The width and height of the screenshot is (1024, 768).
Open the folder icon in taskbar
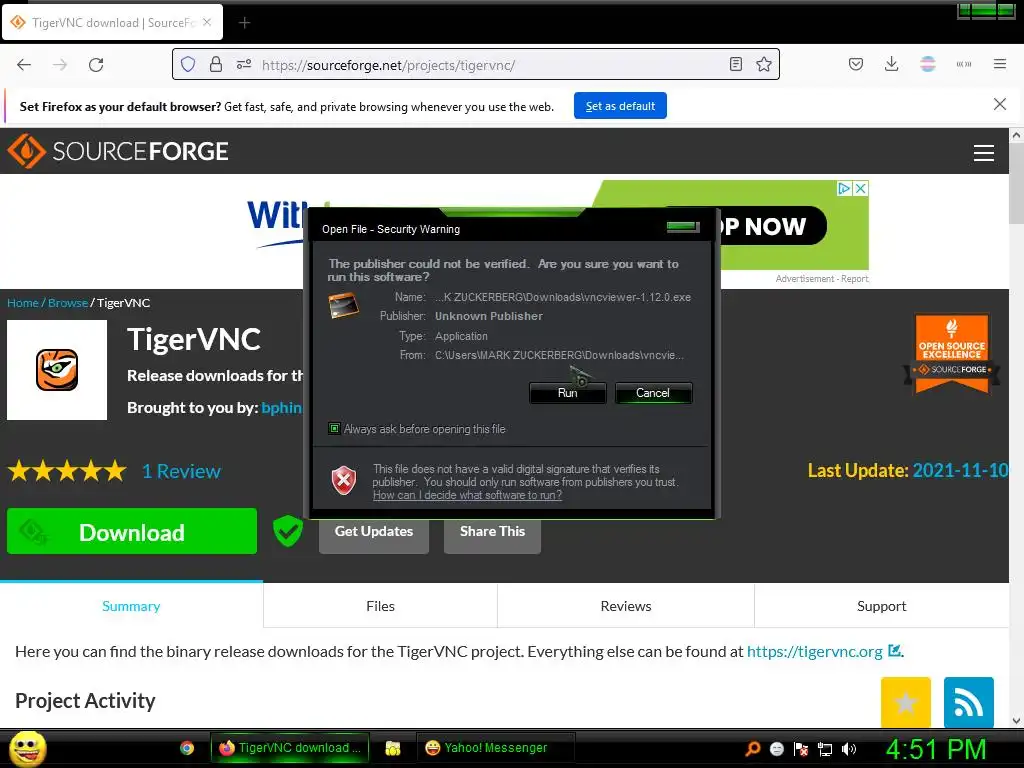[x=392, y=748]
